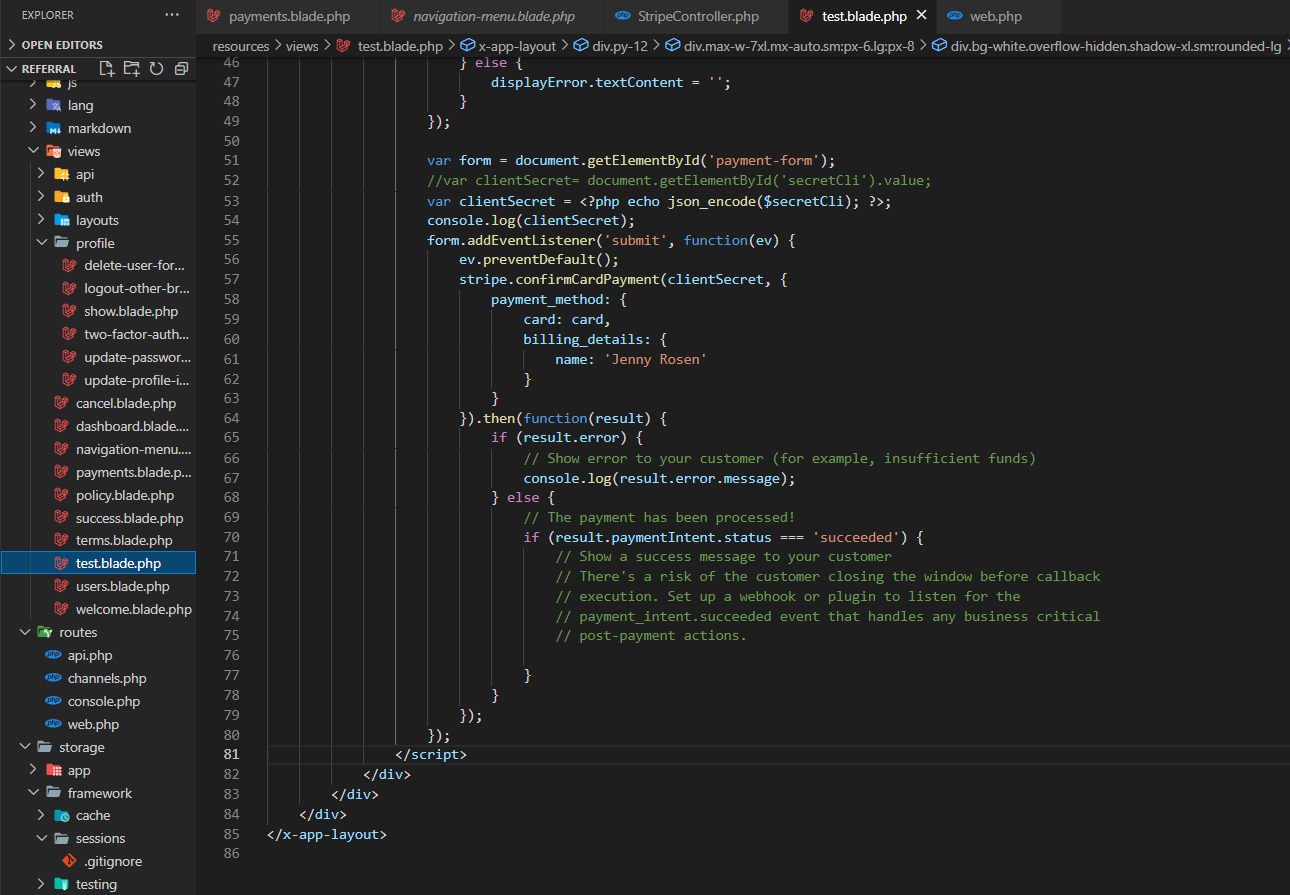
Task: Click the closing </script> tag
Action: click(431, 754)
